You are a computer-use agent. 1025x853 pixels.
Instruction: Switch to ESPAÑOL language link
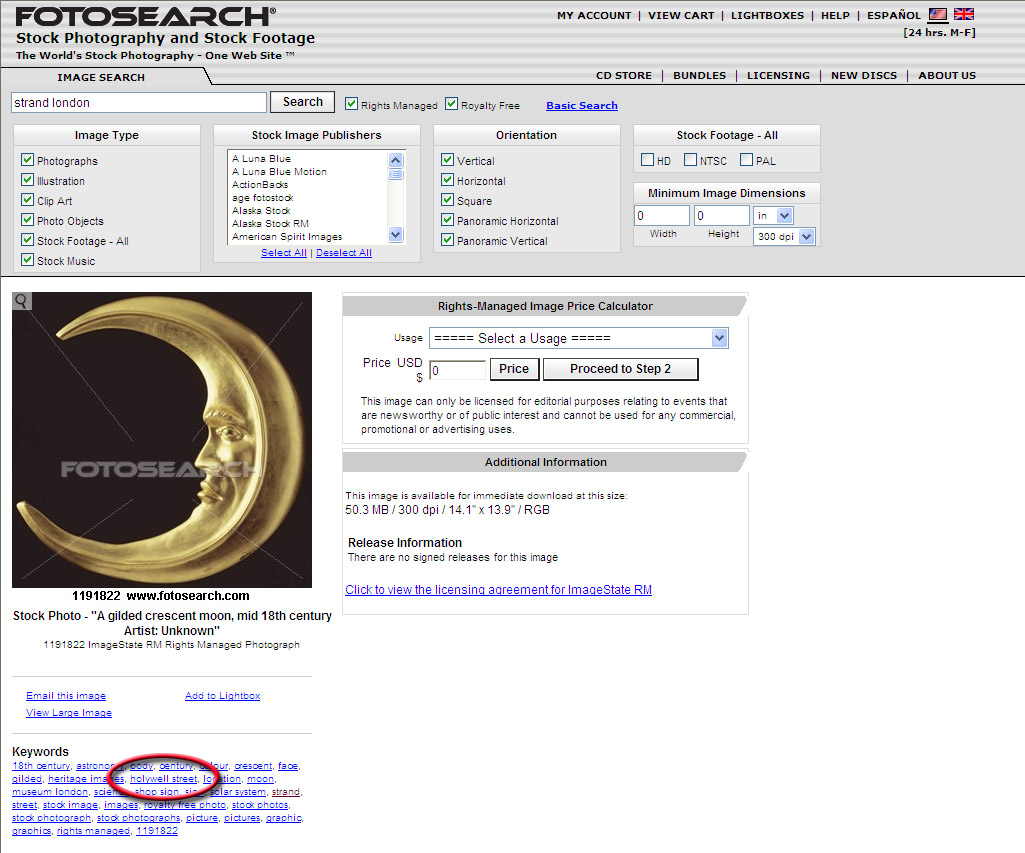(x=894, y=15)
